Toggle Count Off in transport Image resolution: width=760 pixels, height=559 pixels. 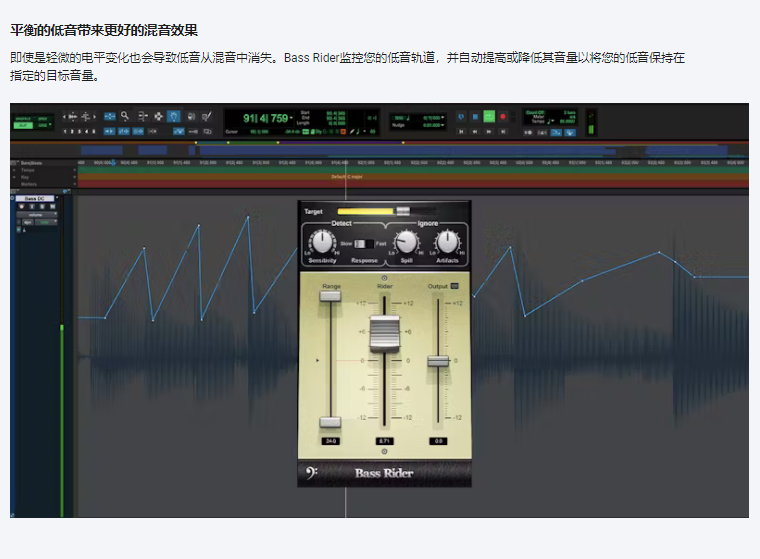535,112
